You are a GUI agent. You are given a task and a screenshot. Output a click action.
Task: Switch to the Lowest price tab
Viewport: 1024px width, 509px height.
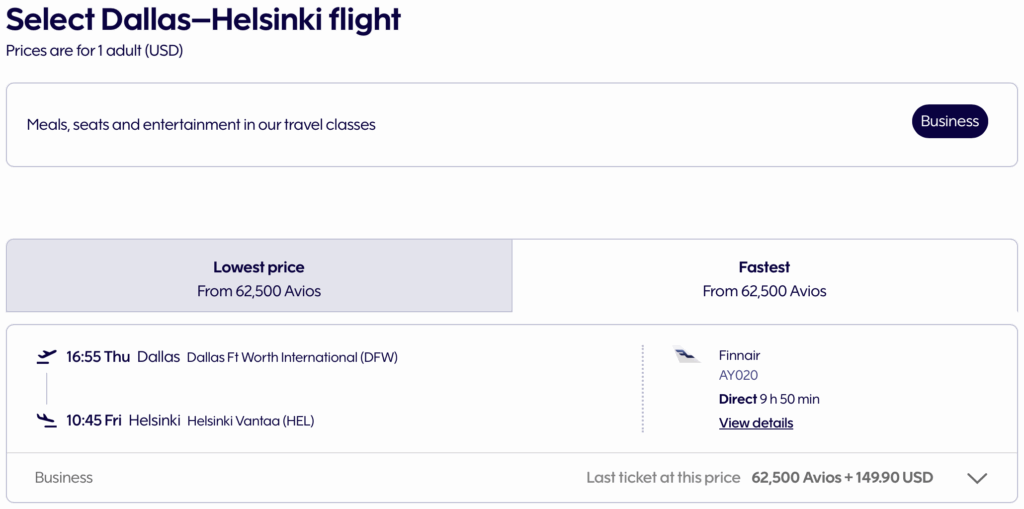[x=259, y=279]
